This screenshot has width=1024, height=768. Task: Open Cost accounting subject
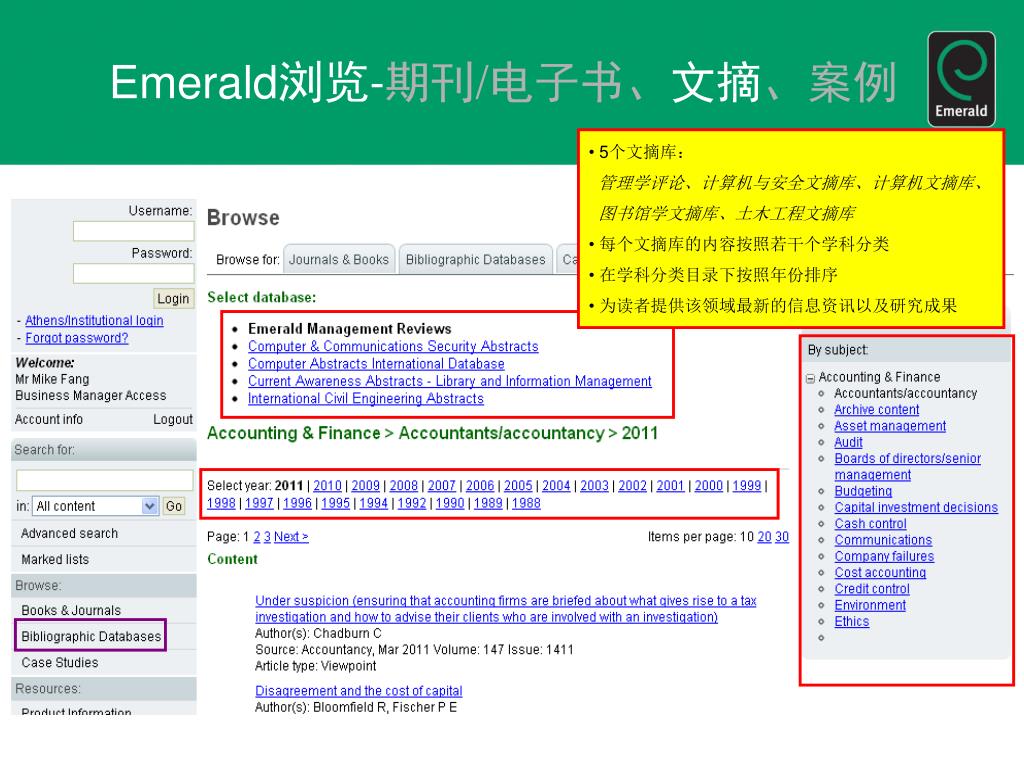[x=880, y=573]
